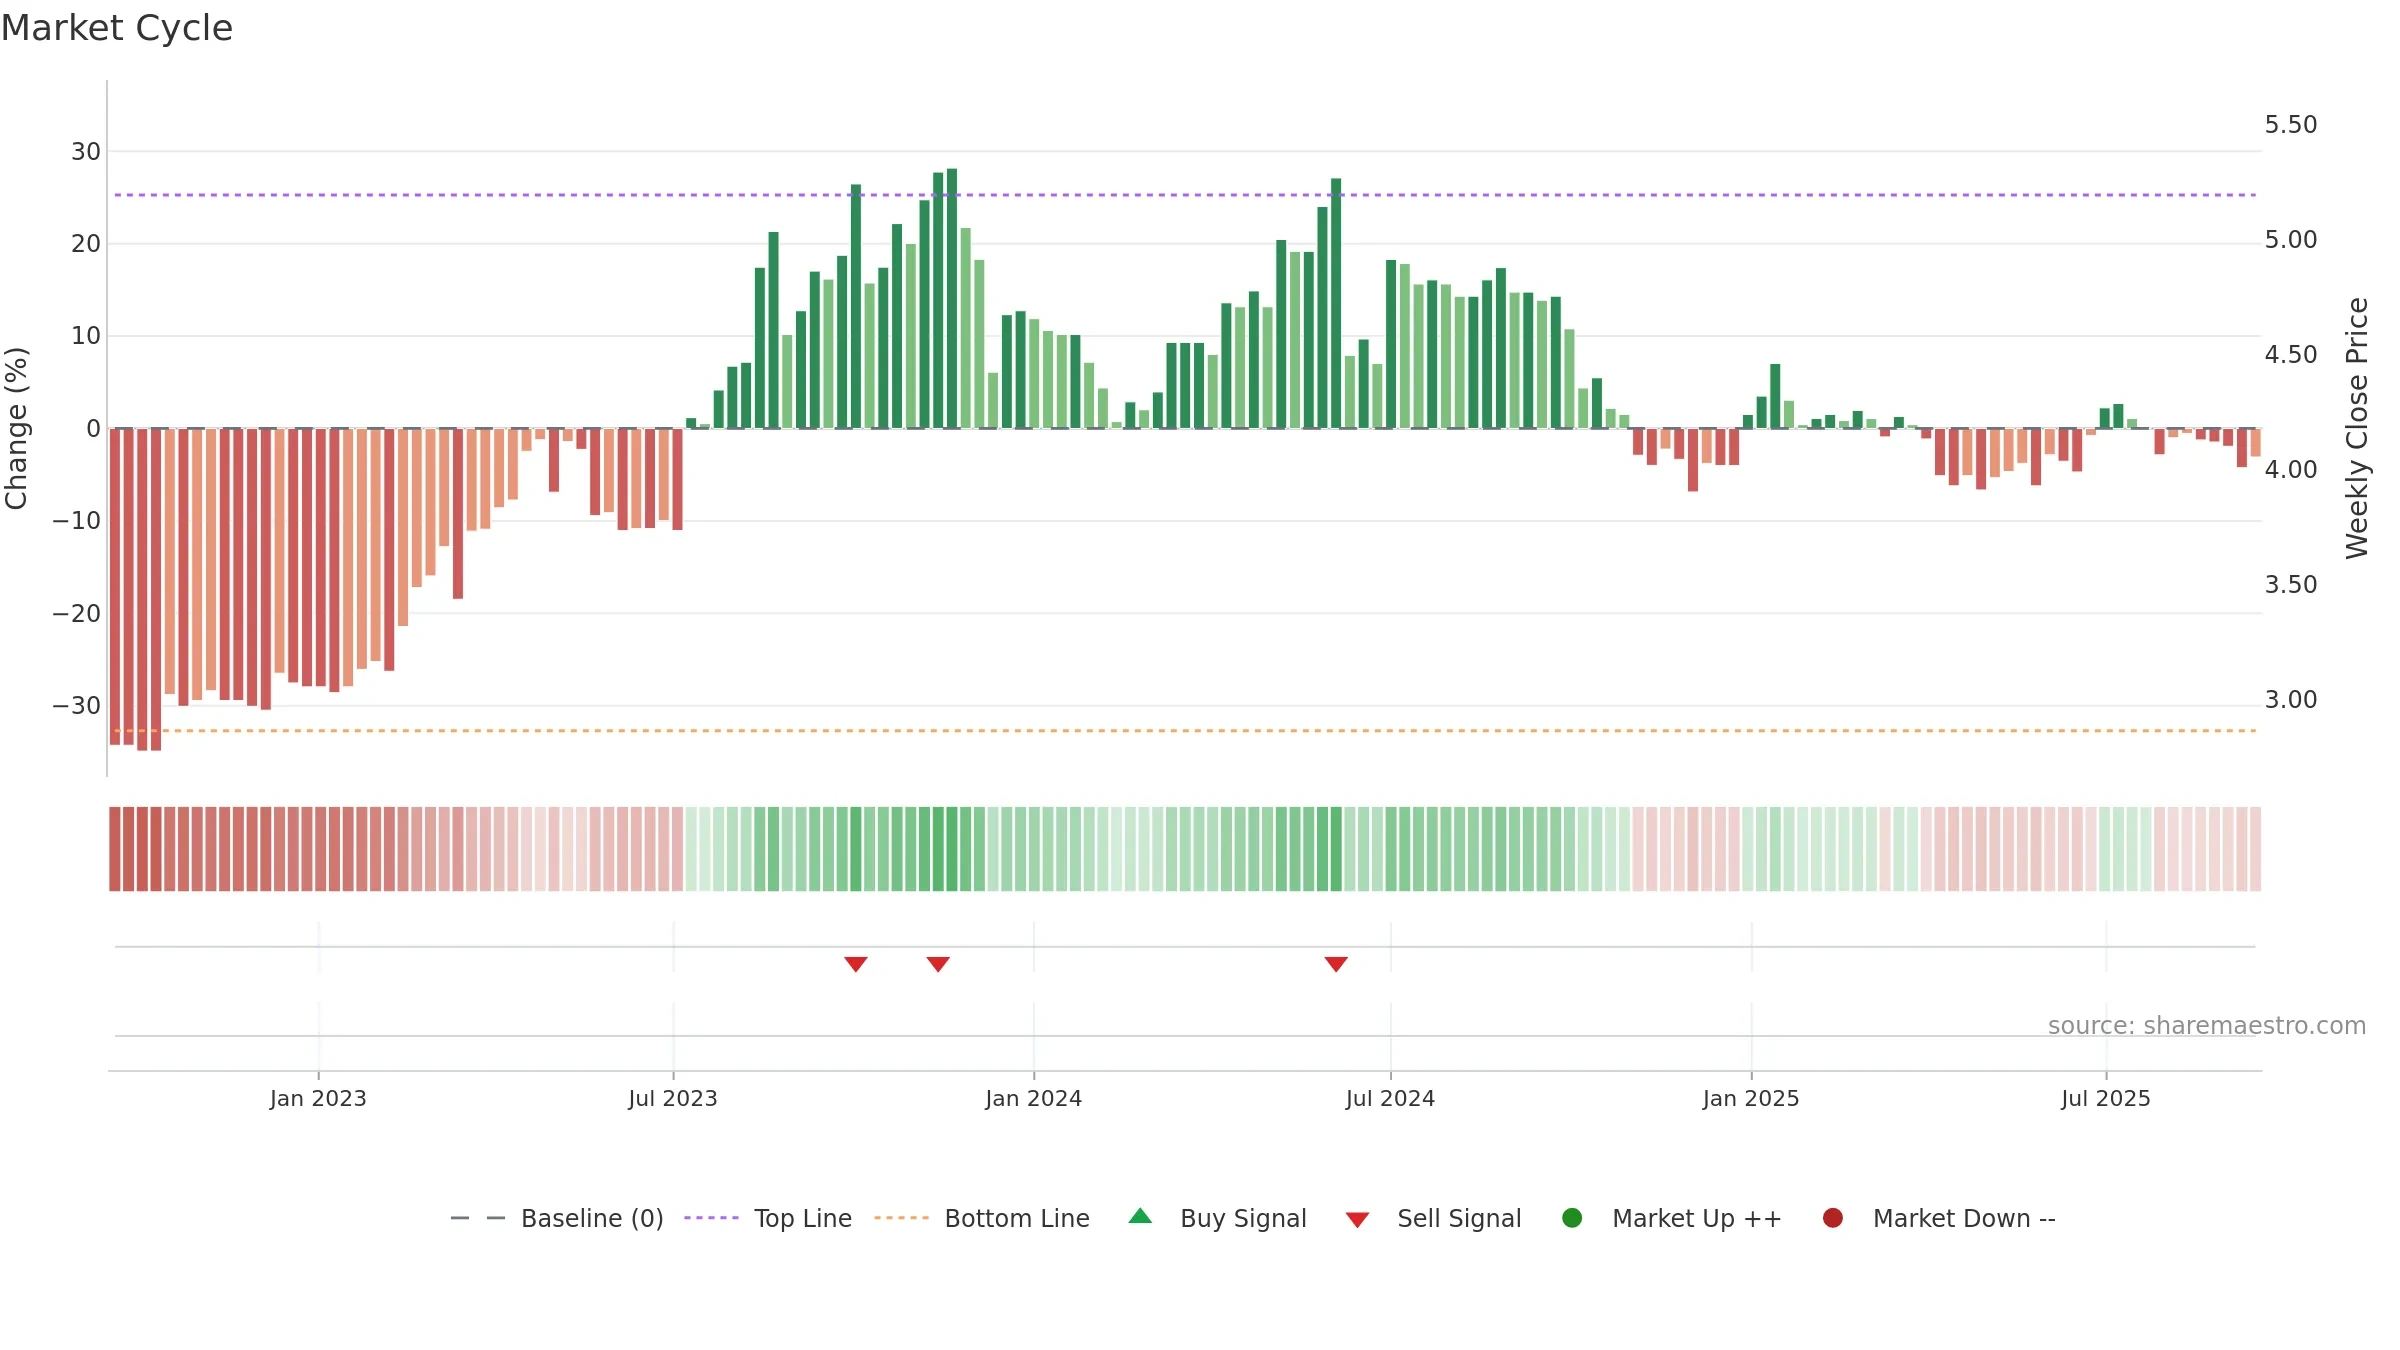Click the source: sharemaestro.com text

pyautogui.click(x=2207, y=1026)
